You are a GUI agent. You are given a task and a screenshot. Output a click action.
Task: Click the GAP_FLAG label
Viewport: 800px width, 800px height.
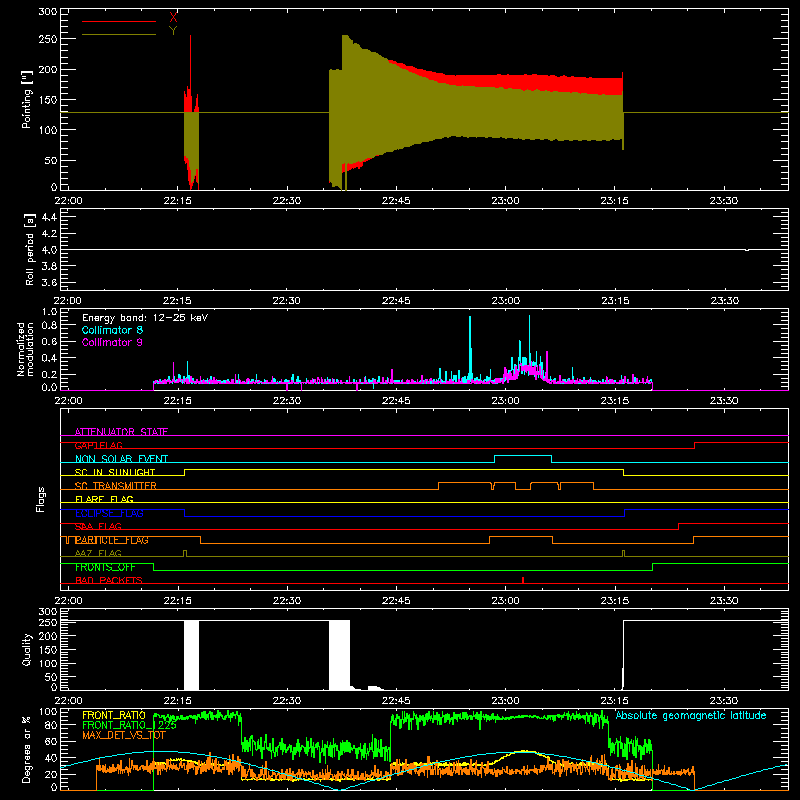point(98,445)
